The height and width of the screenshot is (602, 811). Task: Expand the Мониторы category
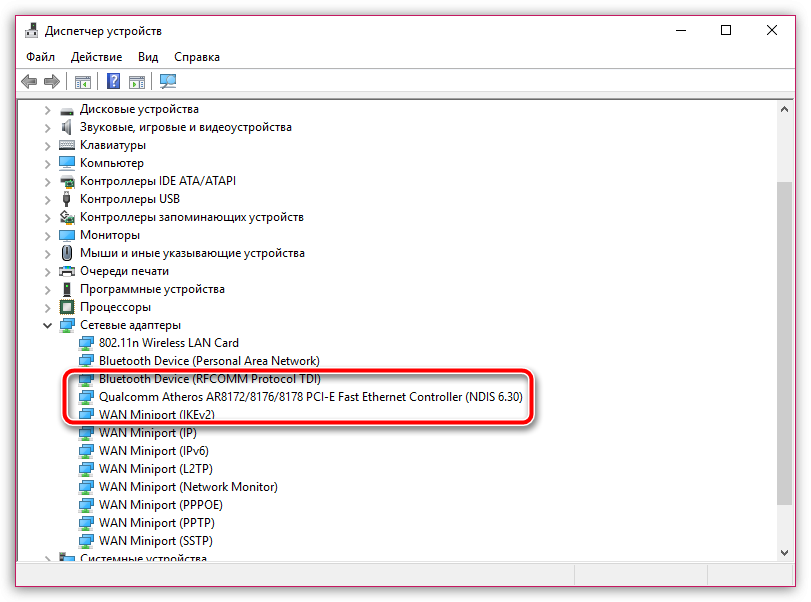pyautogui.click(x=47, y=235)
